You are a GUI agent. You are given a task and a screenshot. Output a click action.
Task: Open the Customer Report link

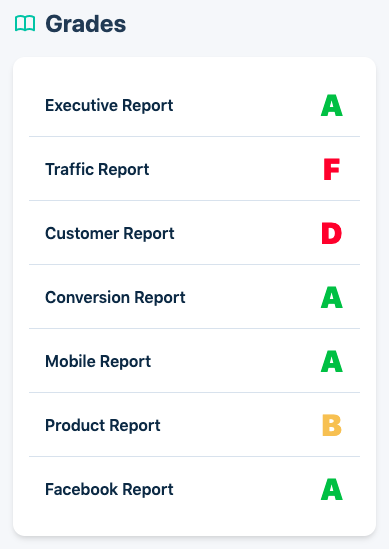[110, 233]
